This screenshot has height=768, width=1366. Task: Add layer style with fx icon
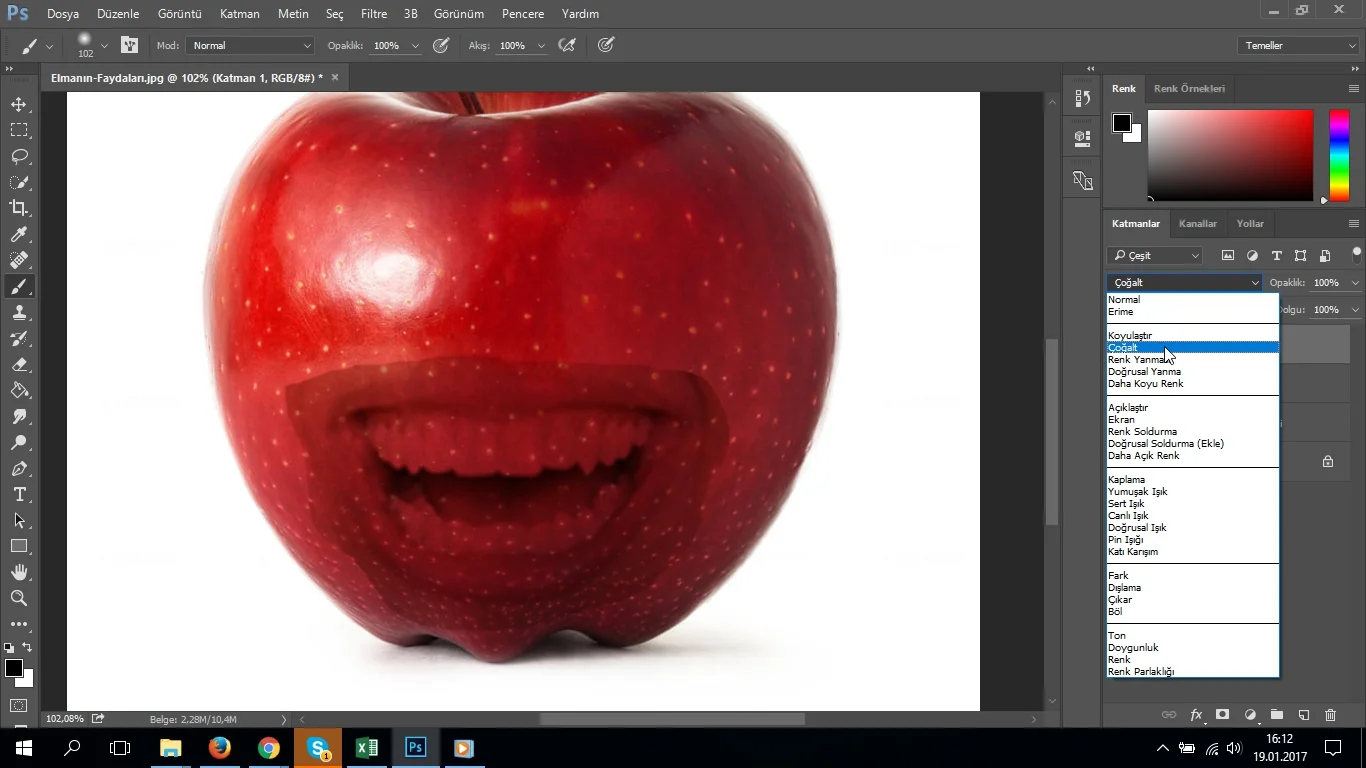coord(1196,715)
